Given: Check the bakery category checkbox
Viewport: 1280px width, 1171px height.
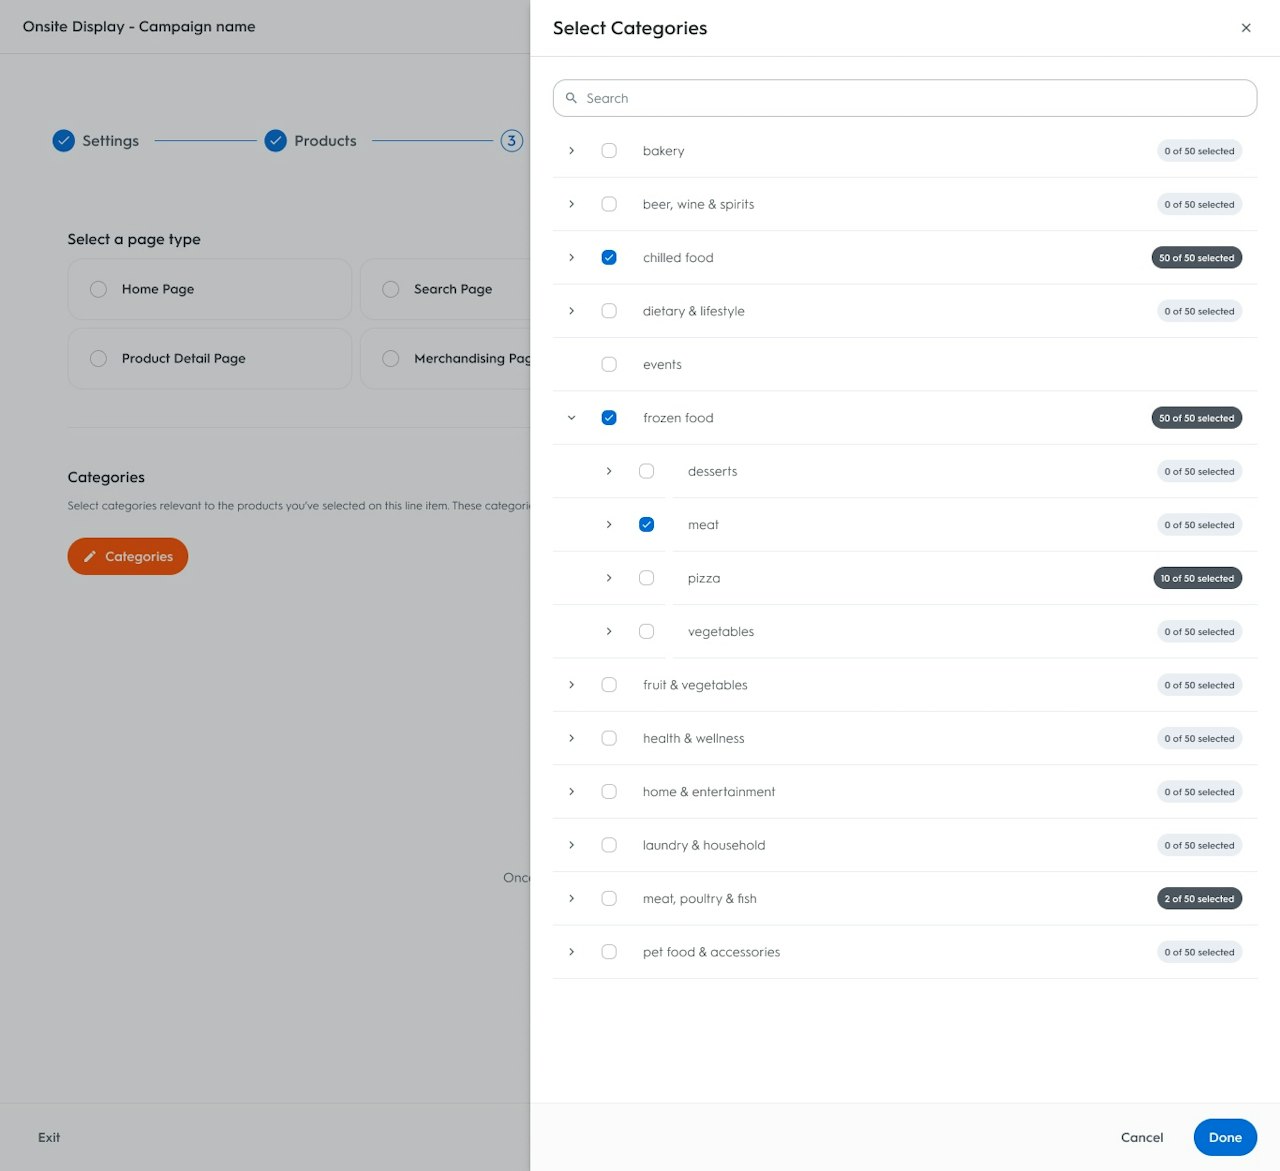Looking at the screenshot, I should coord(609,151).
